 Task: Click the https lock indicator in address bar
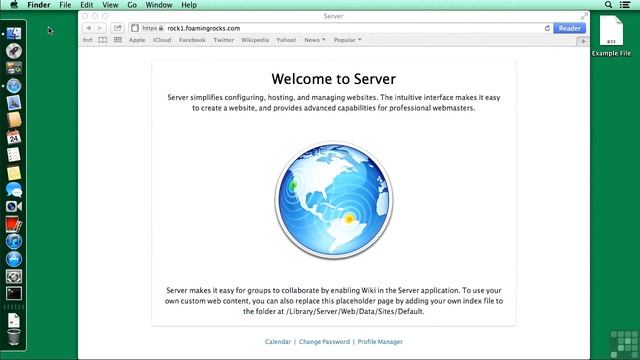pos(153,28)
